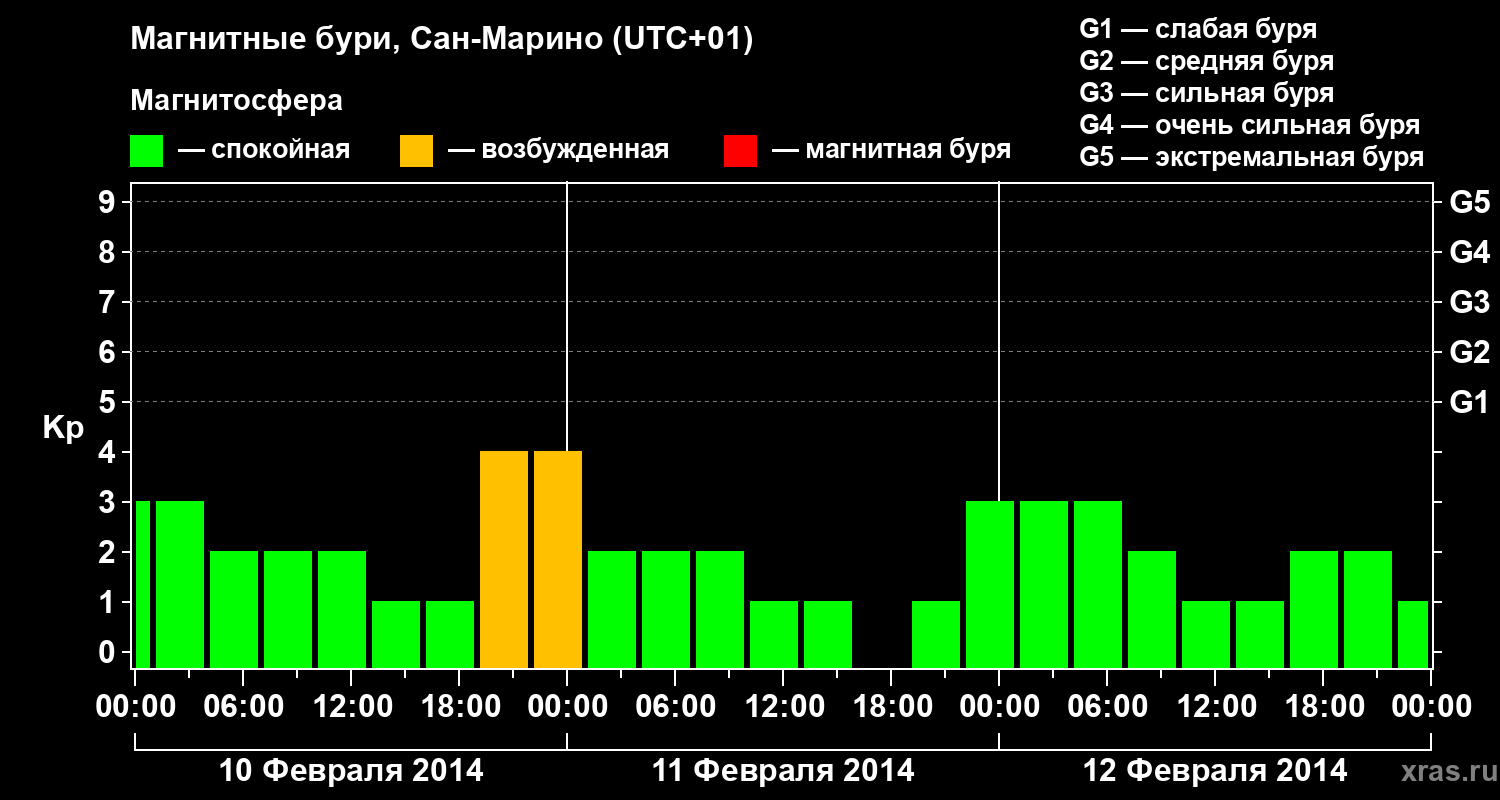Click the red 'магнитная буря' legend swatch
This screenshot has width=1500, height=800.
pos(740,151)
